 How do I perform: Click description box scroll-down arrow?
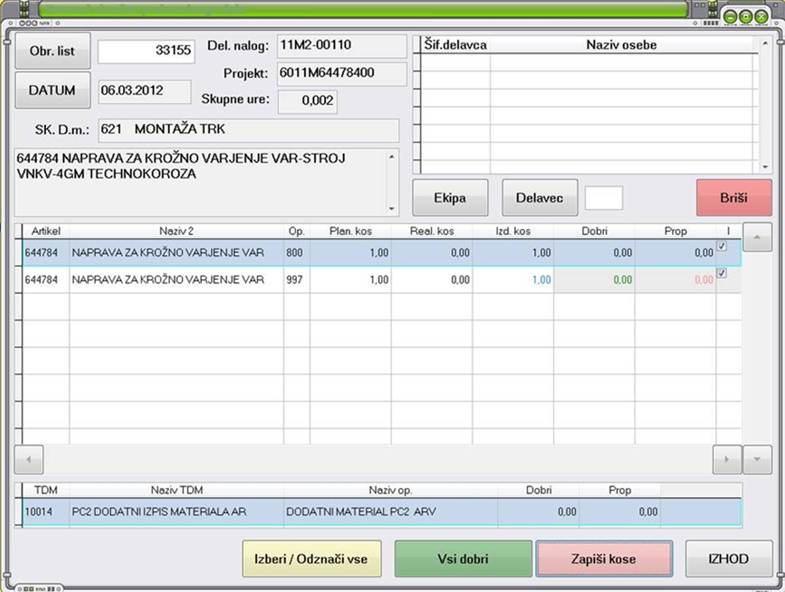tap(391, 208)
